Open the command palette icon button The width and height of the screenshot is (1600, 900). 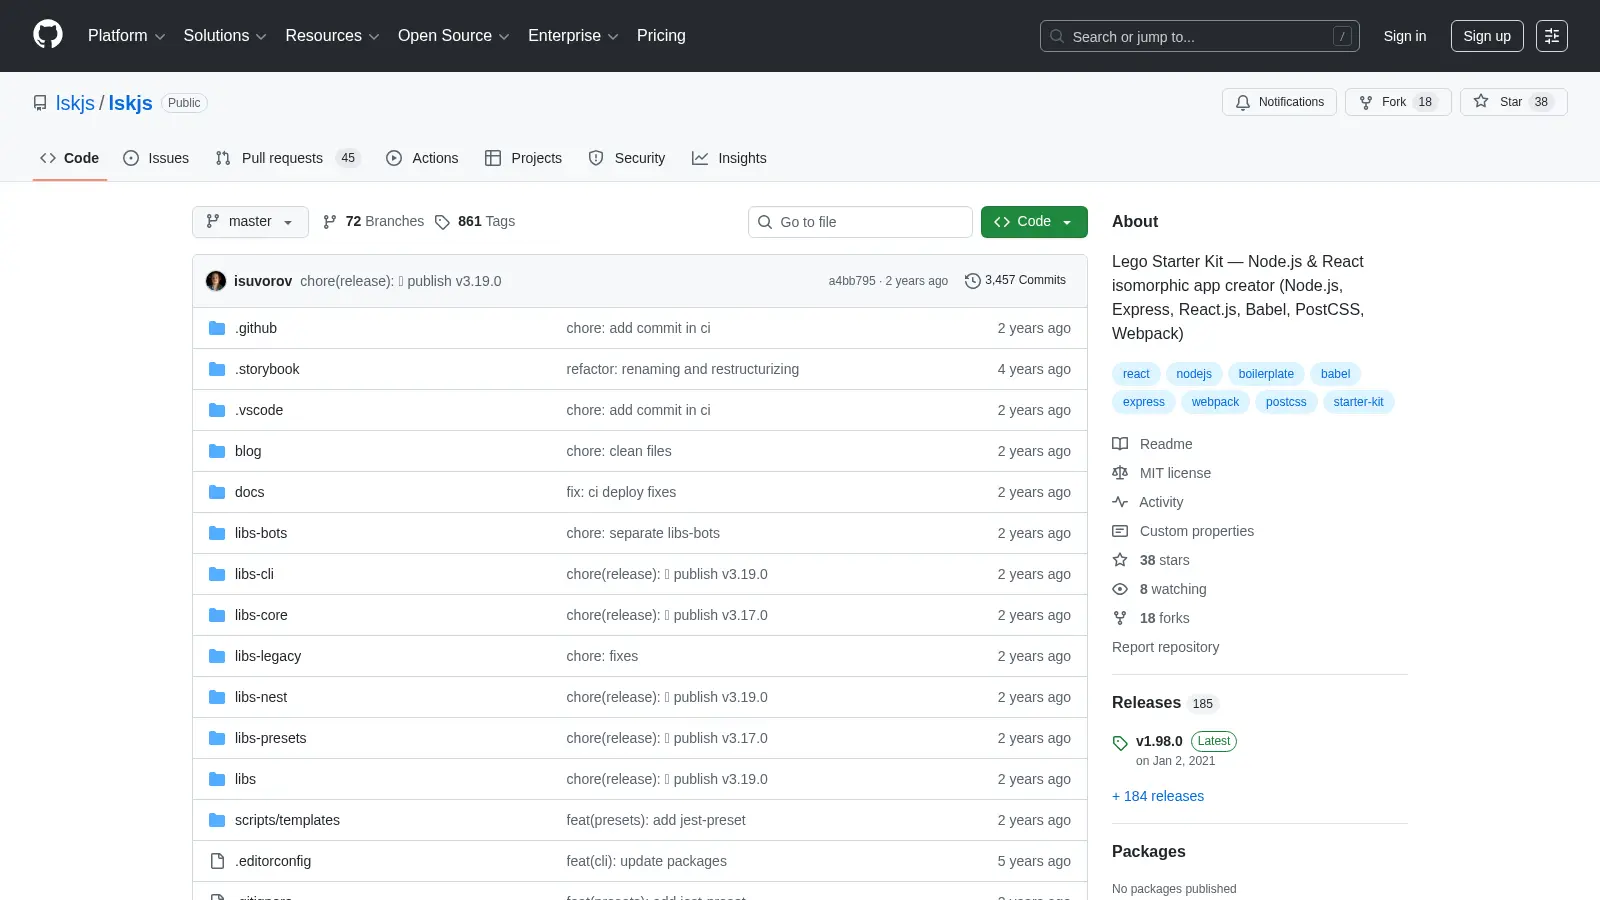[x=1552, y=36]
